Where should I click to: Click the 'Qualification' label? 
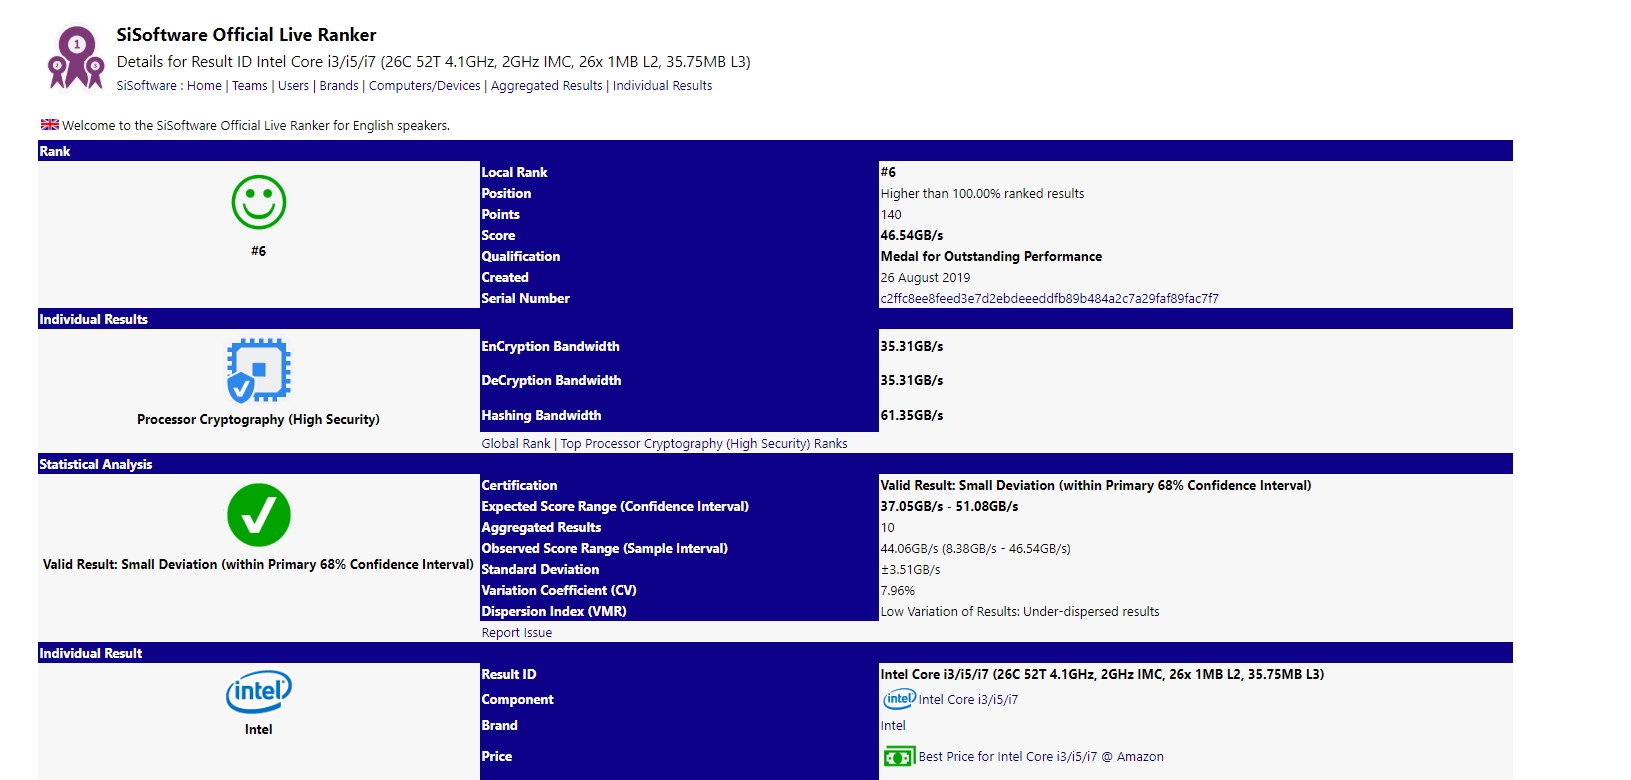point(521,256)
